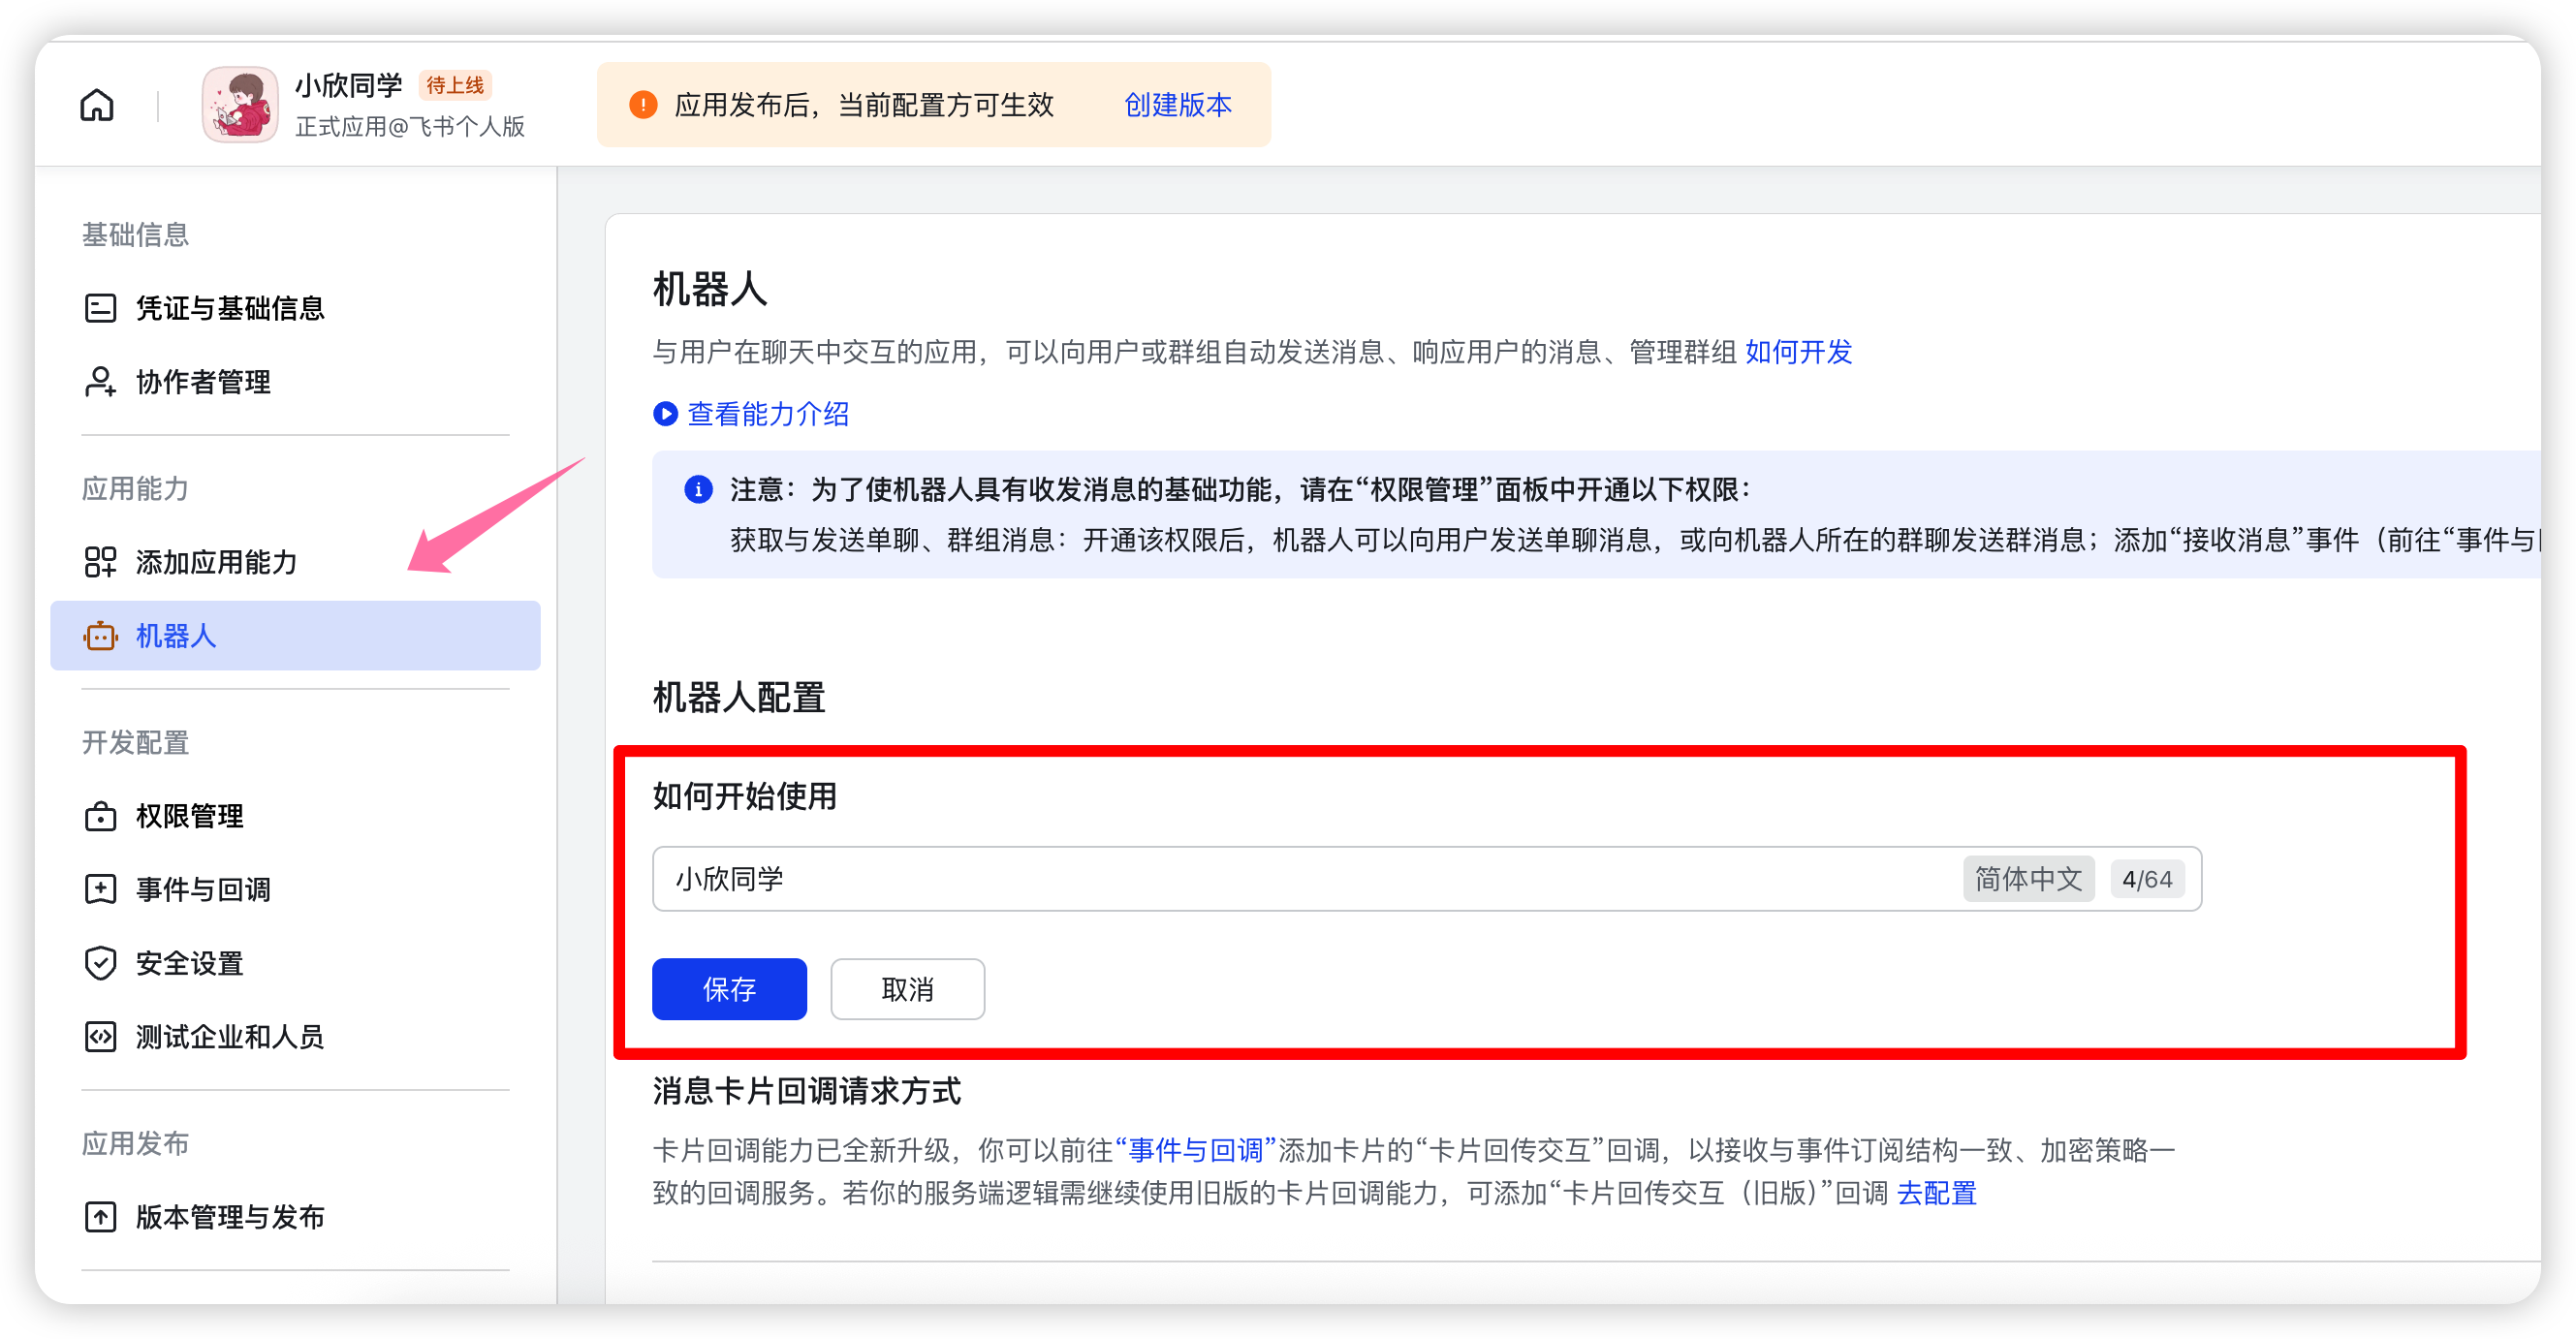Screen dimensions: 2576x1339
Task: Click the 事件与回调 plus-box icon
Action: [x=100, y=889]
